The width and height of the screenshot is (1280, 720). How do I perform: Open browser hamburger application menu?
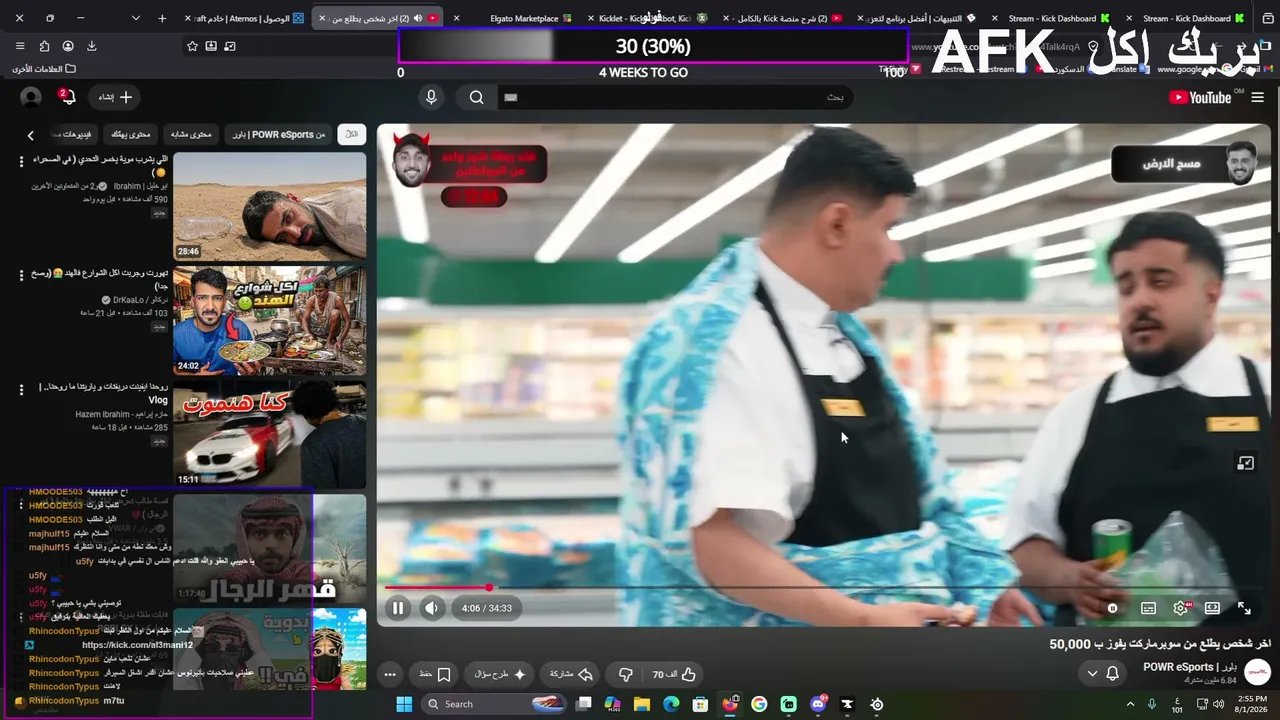coord(20,46)
